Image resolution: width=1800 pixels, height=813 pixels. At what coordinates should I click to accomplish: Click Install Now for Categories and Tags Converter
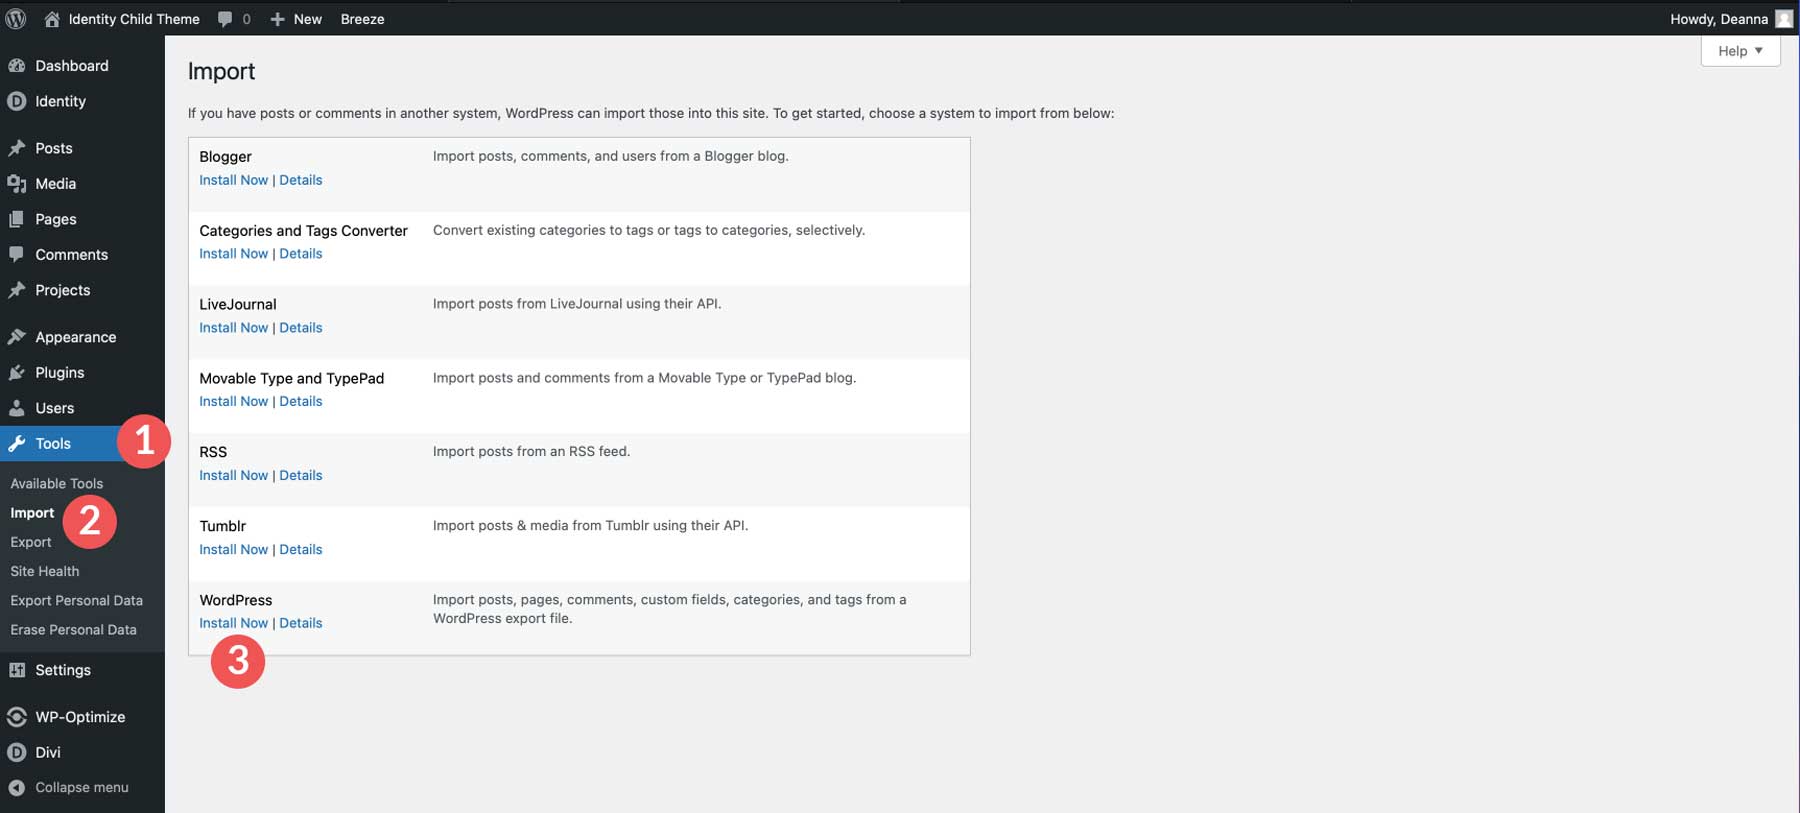(x=234, y=254)
